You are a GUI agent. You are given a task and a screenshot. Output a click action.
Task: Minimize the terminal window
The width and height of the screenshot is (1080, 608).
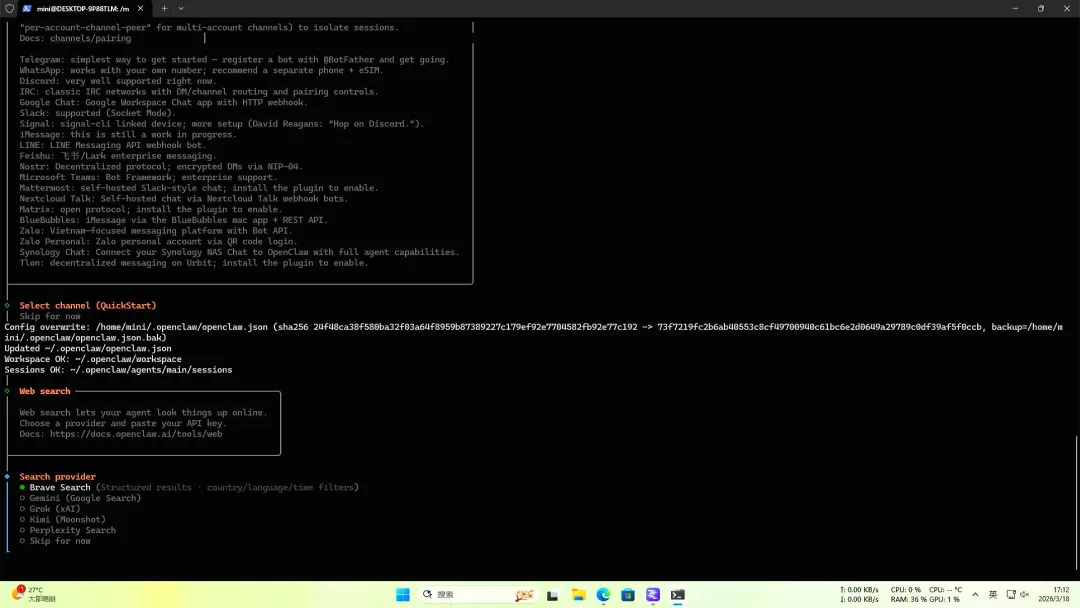1015,8
